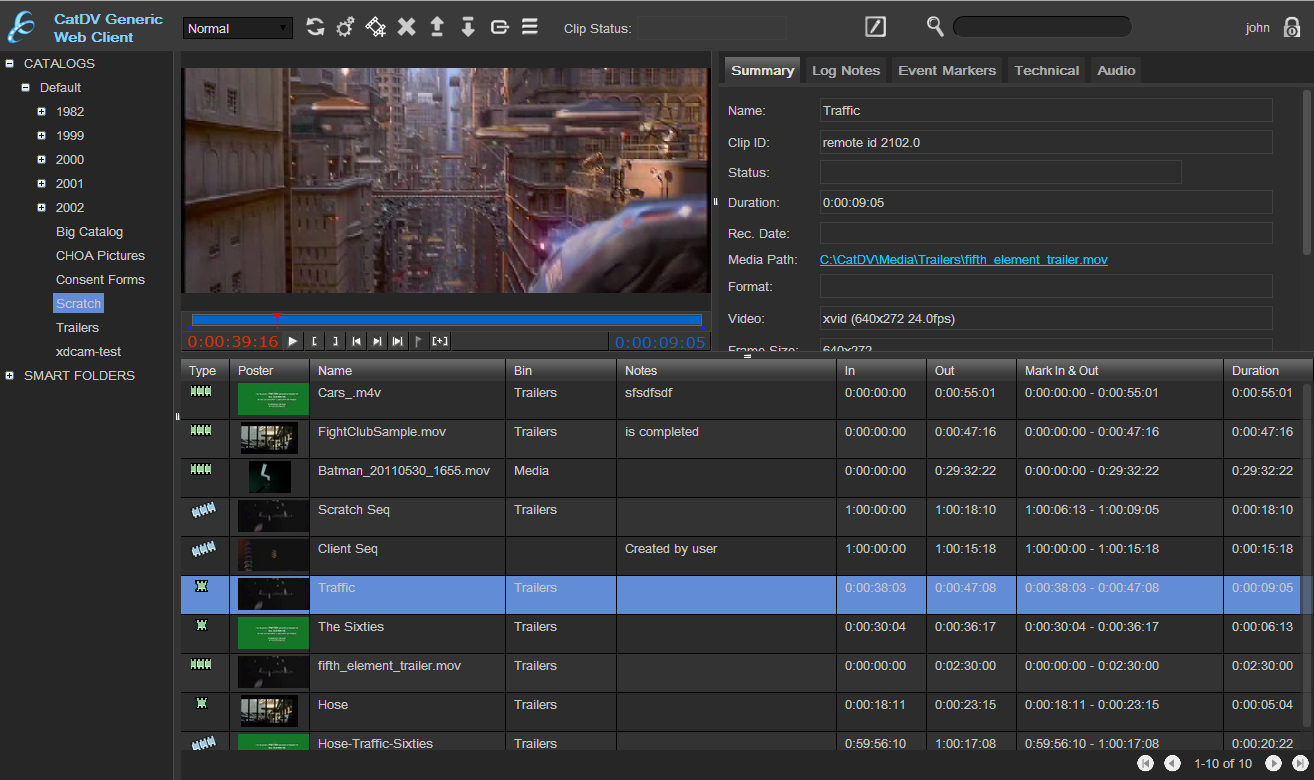Expand the 2002 catalog node
This screenshot has width=1314, height=780.
[x=41, y=207]
